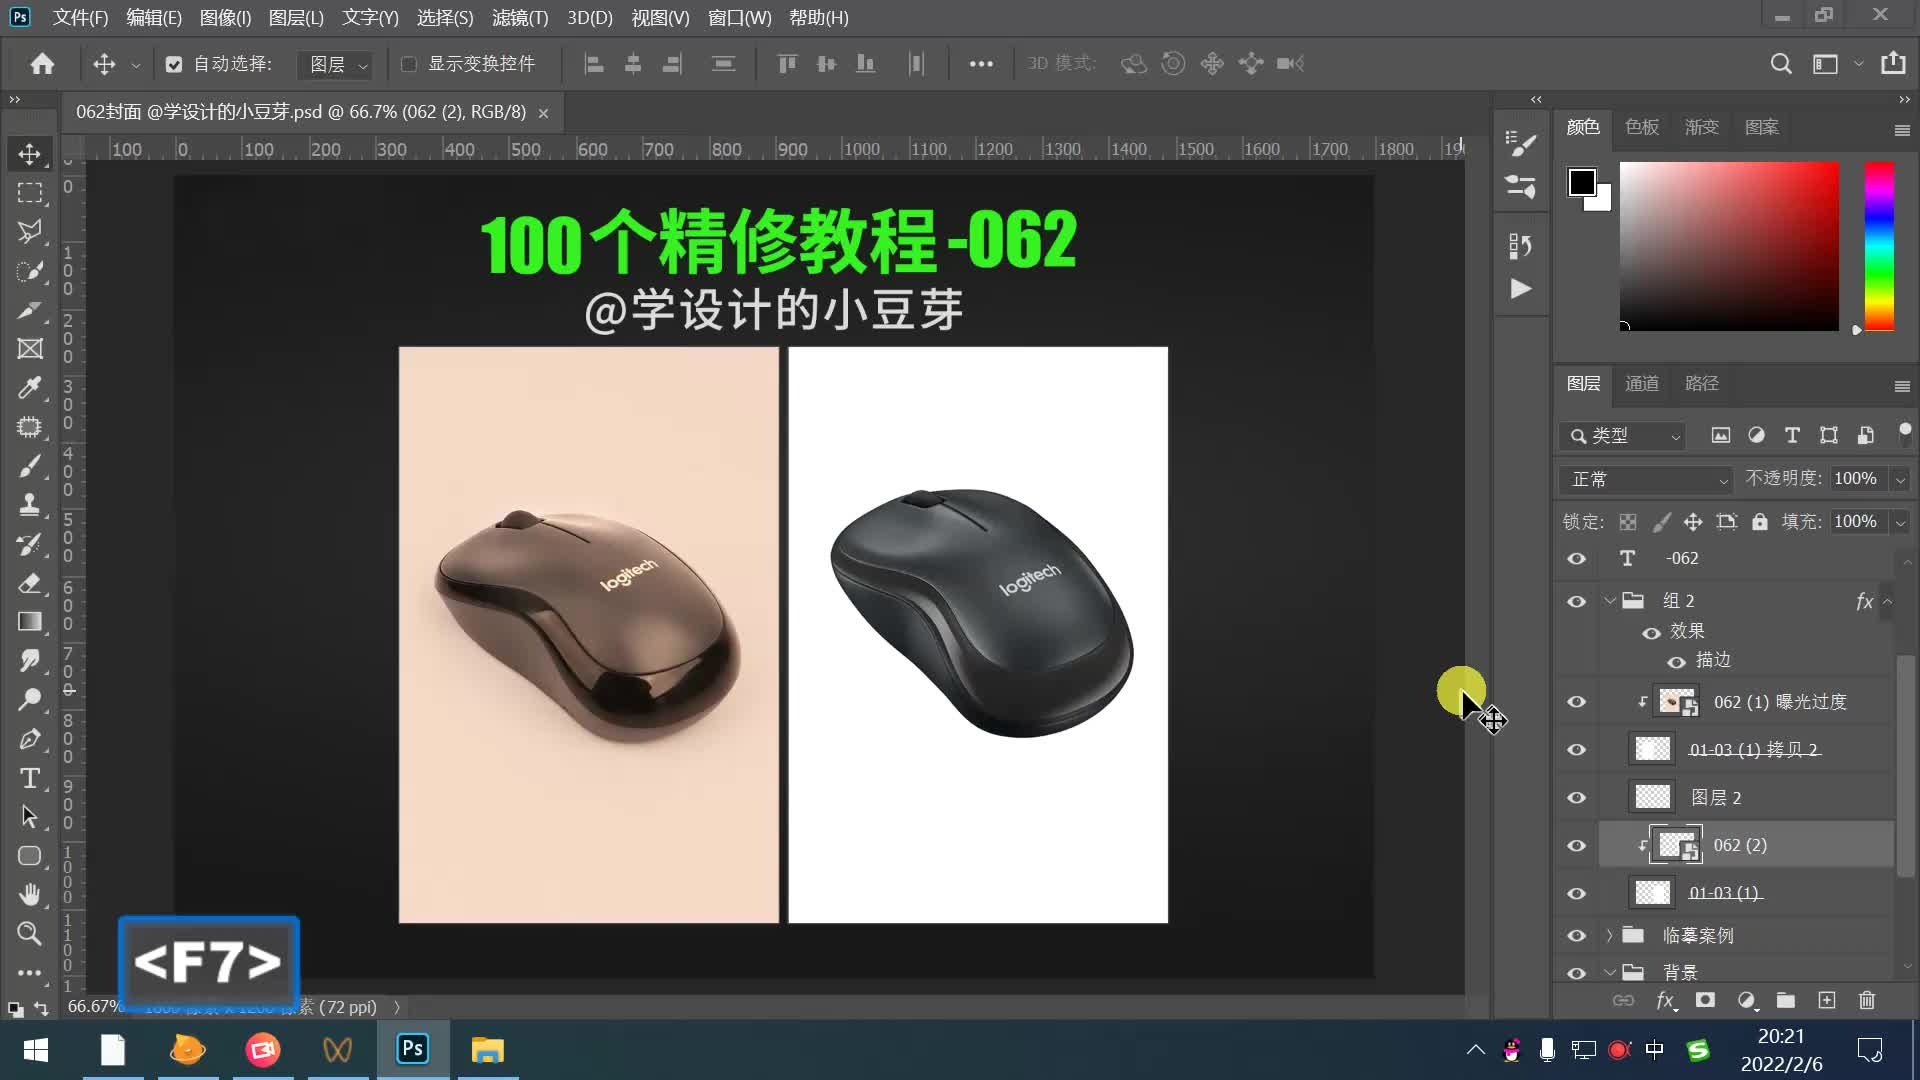The height and width of the screenshot is (1080, 1920).
Task: Click the 显示变换控件 checkbox
Action: click(x=409, y=63)
